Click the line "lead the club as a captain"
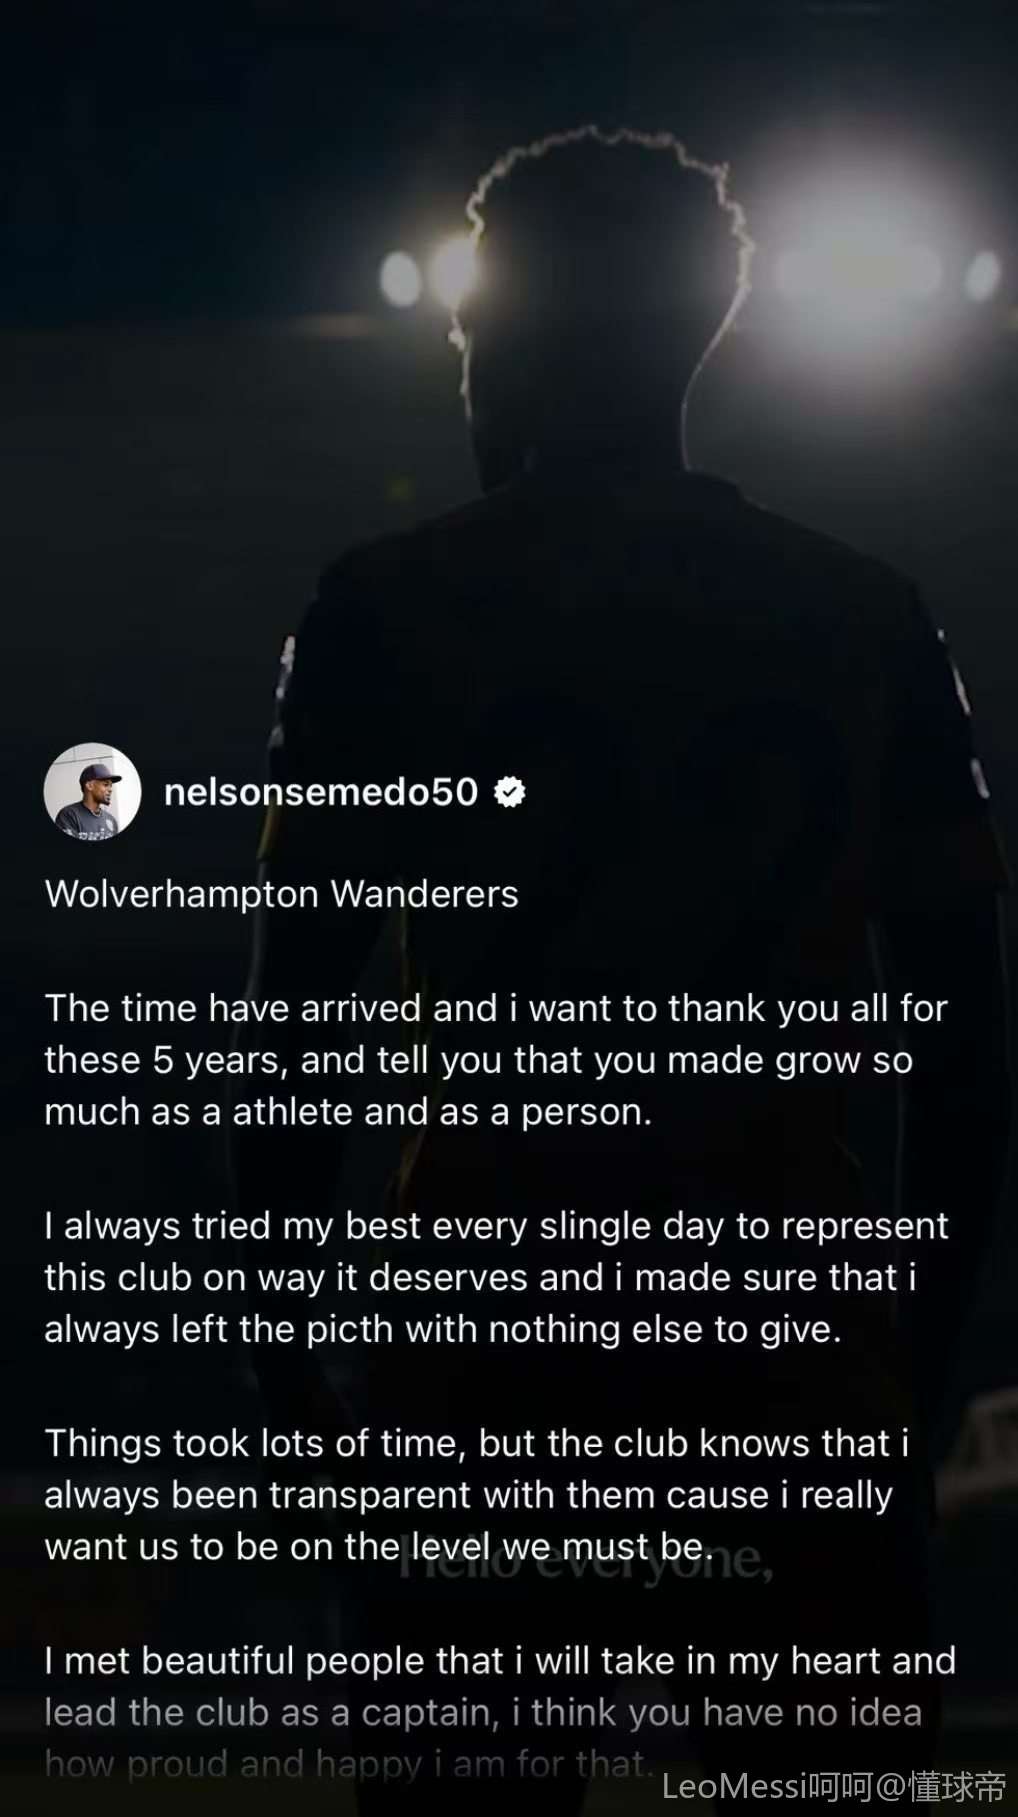 click(x=483, y=1712)
